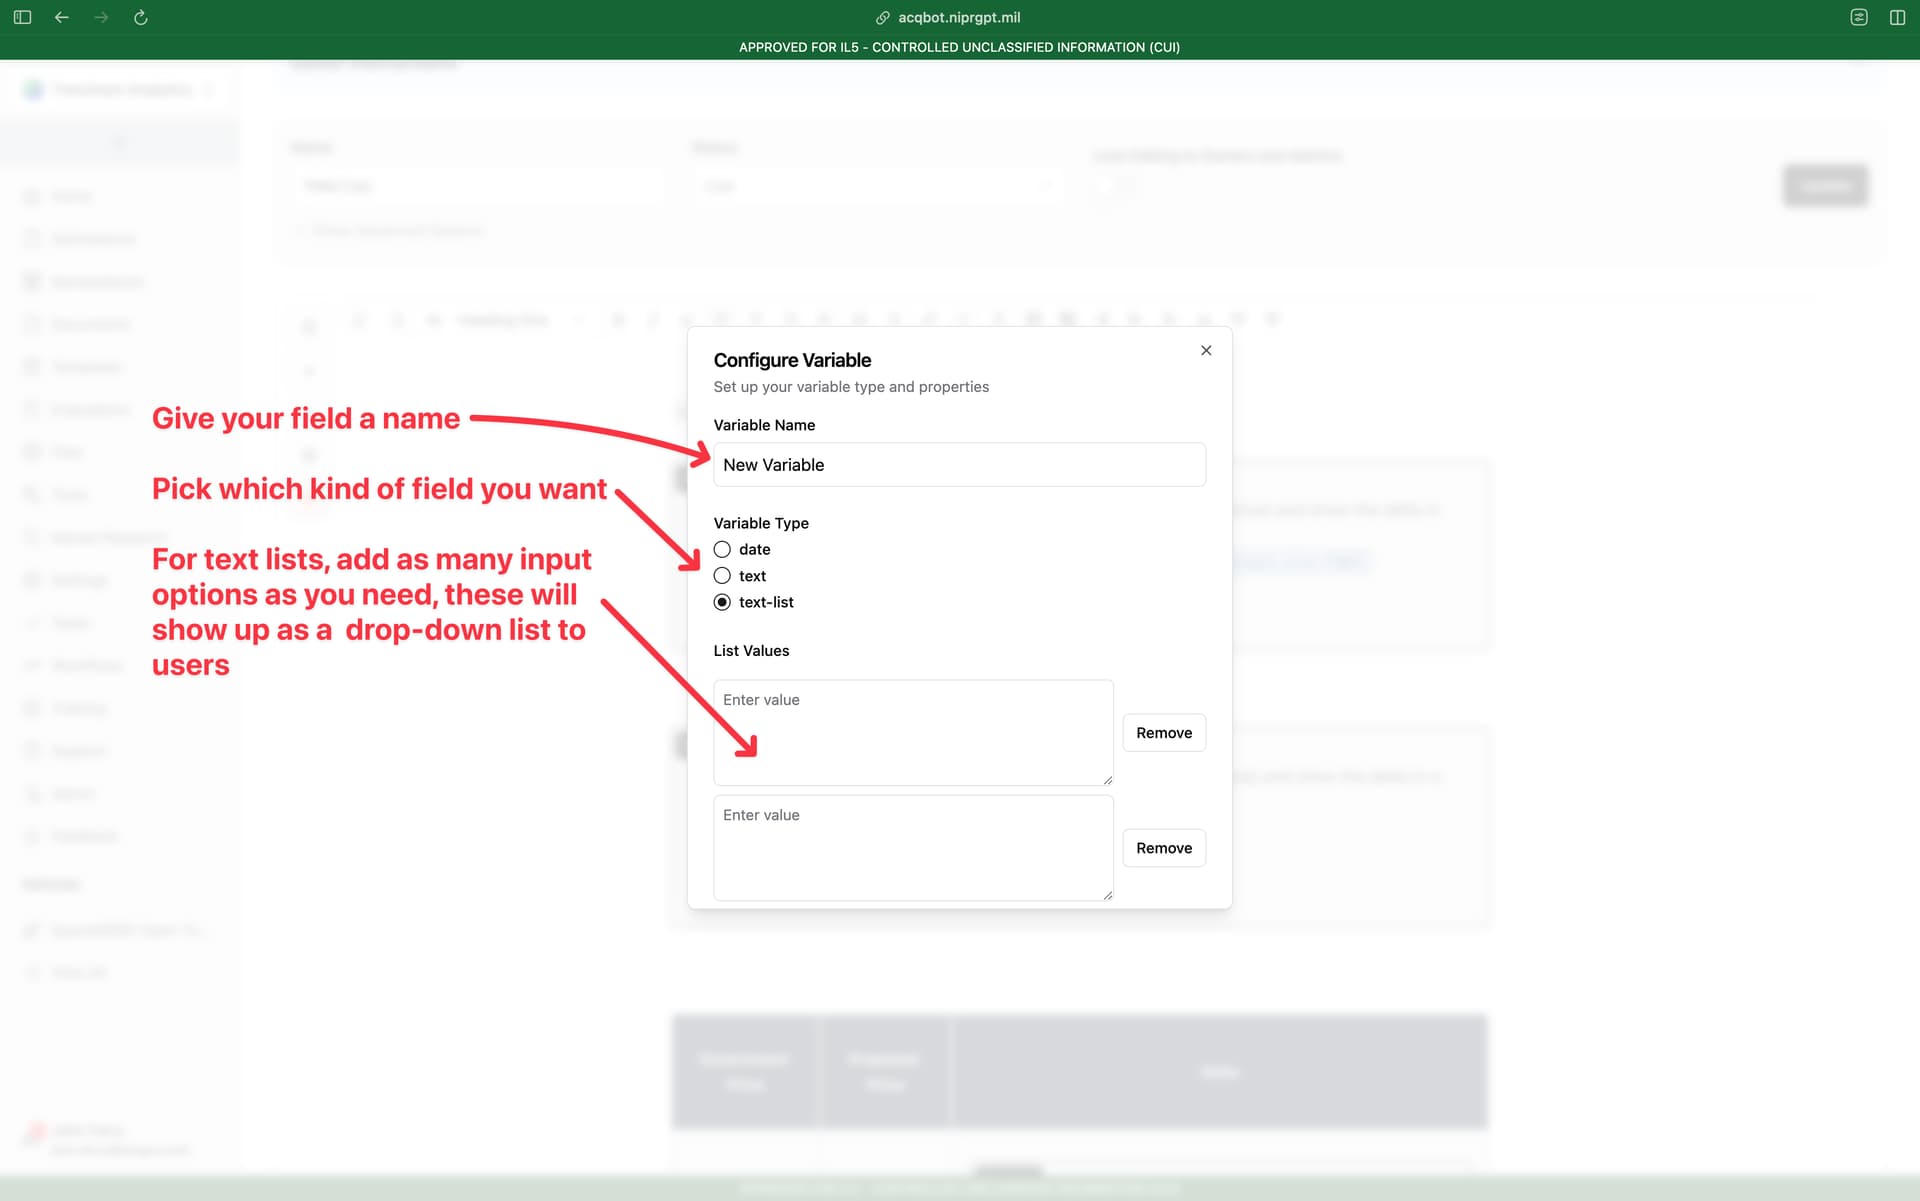Click the link icon beside the URL
Screen dimensions: 1920x1201
click(883, 17)
